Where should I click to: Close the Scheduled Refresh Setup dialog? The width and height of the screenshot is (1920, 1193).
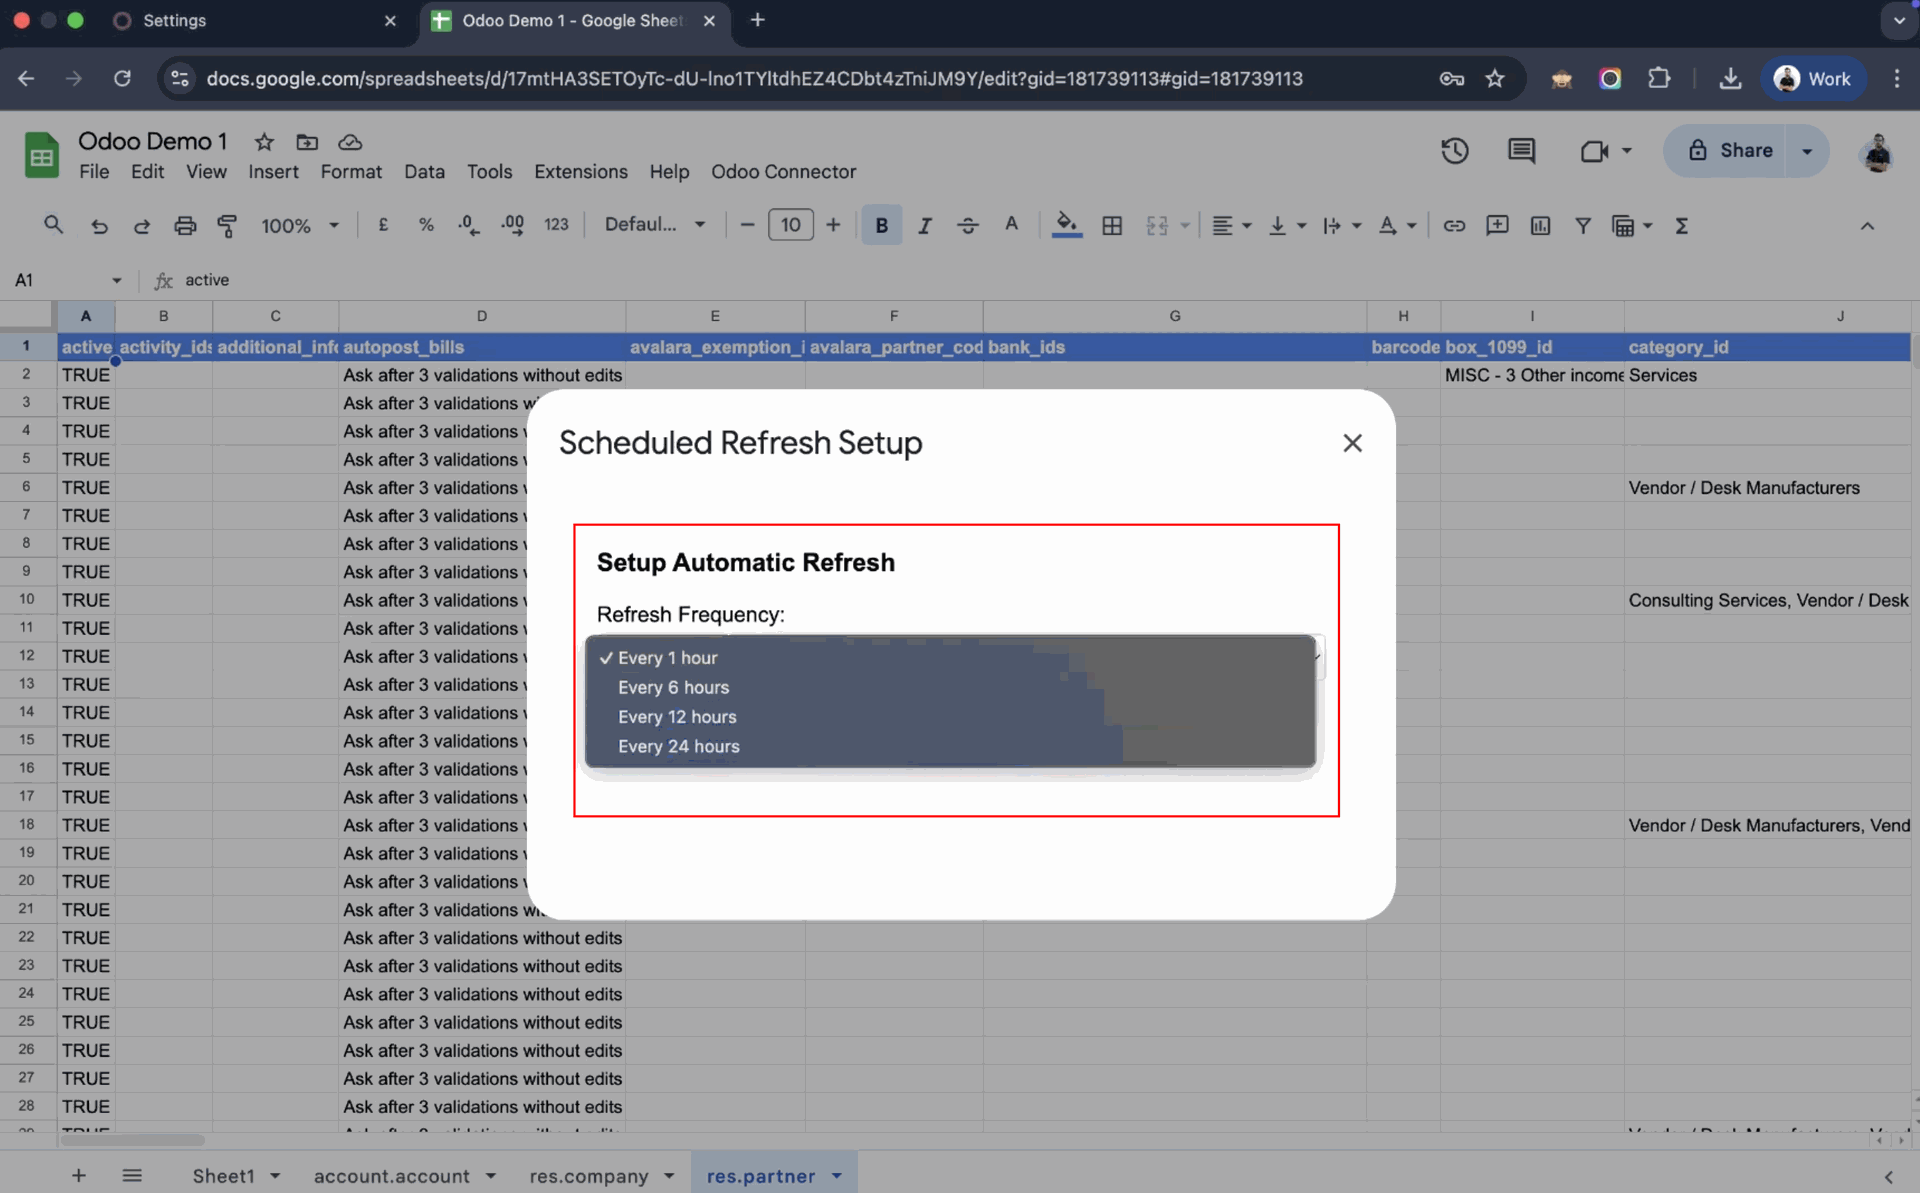1352,443
